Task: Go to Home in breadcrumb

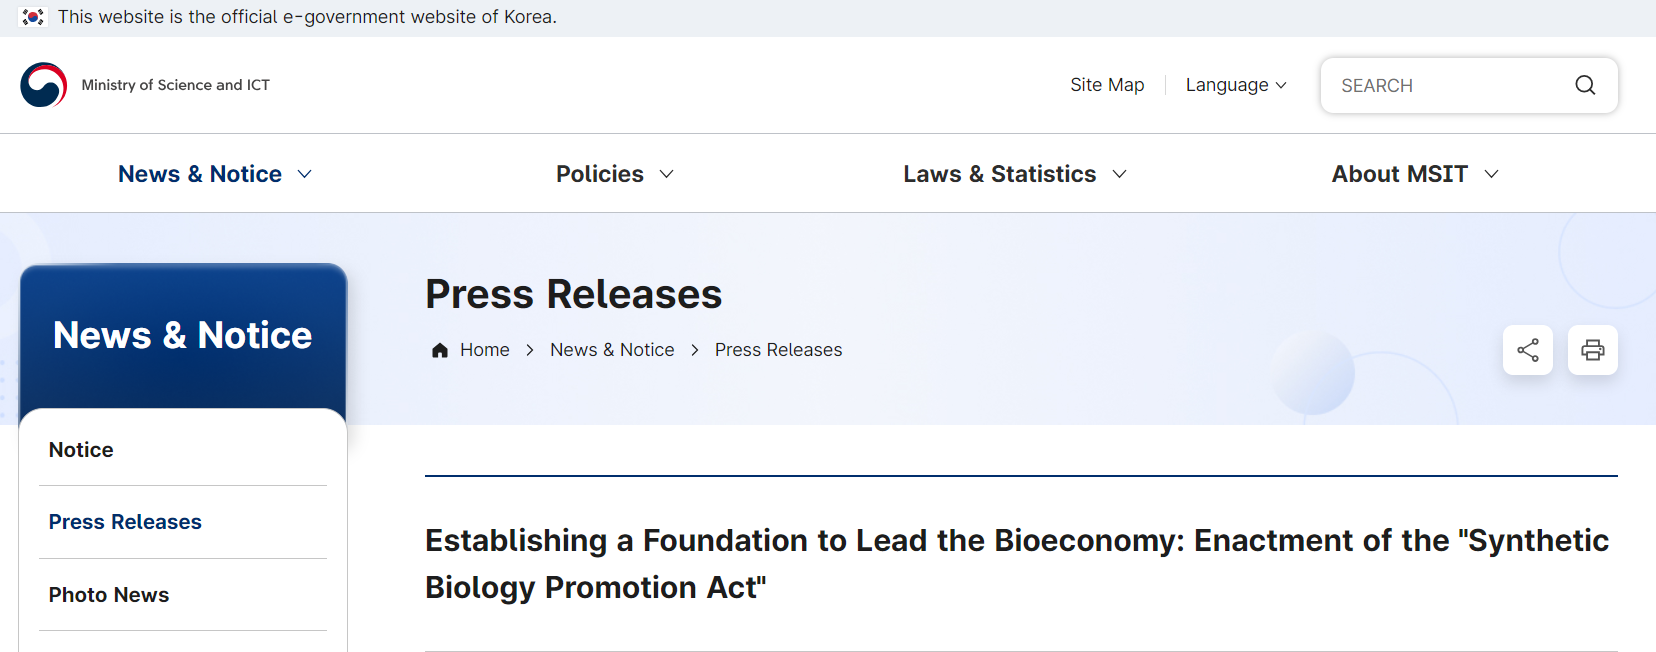Action: pos(485,350)
